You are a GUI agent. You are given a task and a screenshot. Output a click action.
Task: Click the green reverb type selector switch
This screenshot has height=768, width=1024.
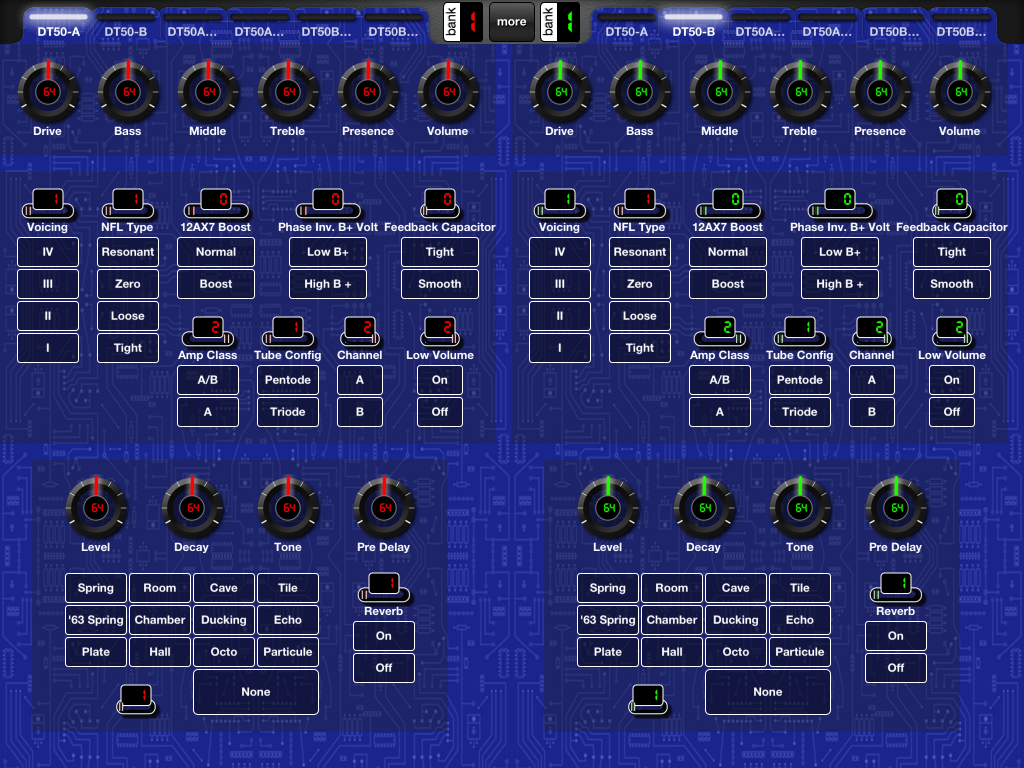coord(648,699)
